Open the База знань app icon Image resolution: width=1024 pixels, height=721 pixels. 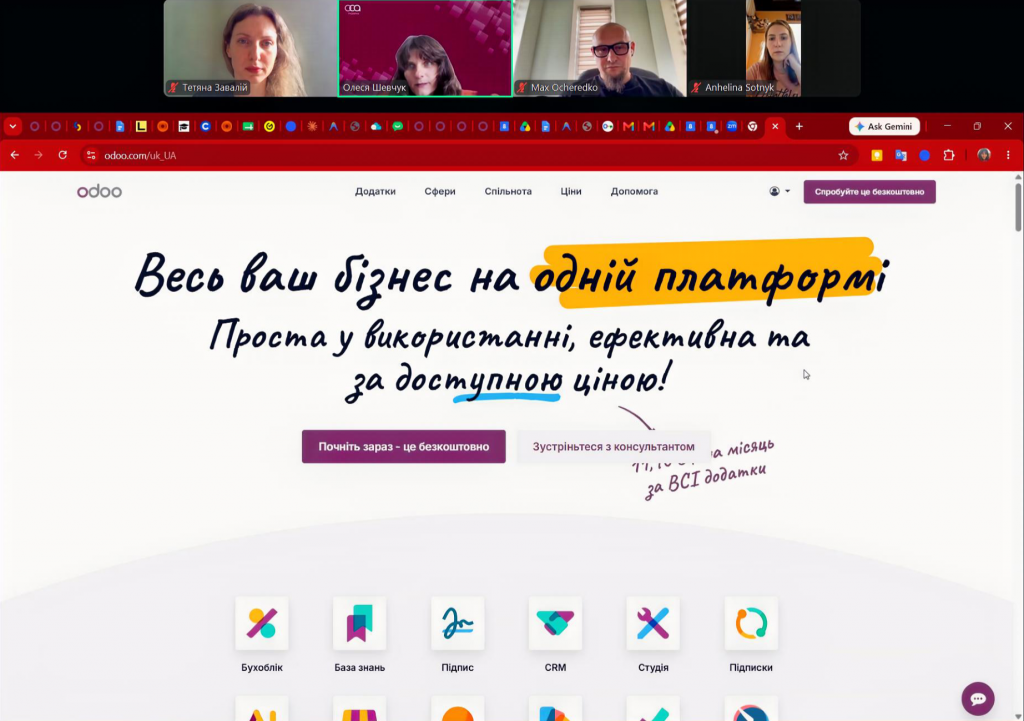coord(359,623)
